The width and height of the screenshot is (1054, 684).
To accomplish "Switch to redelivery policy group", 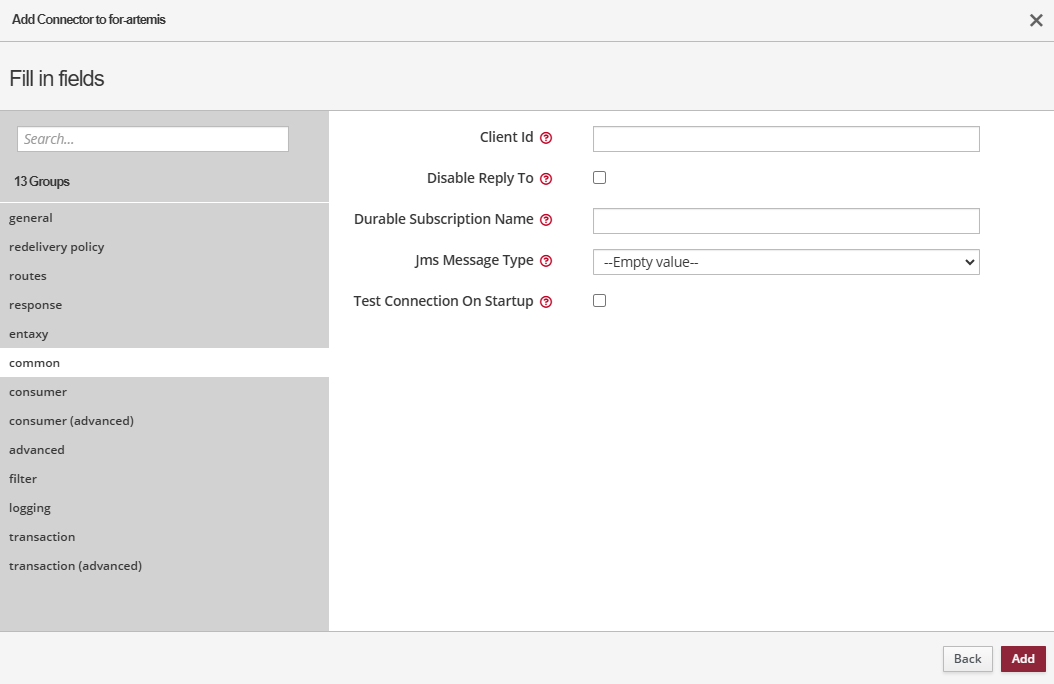I will pyautogui.click(x=57, y=247).
